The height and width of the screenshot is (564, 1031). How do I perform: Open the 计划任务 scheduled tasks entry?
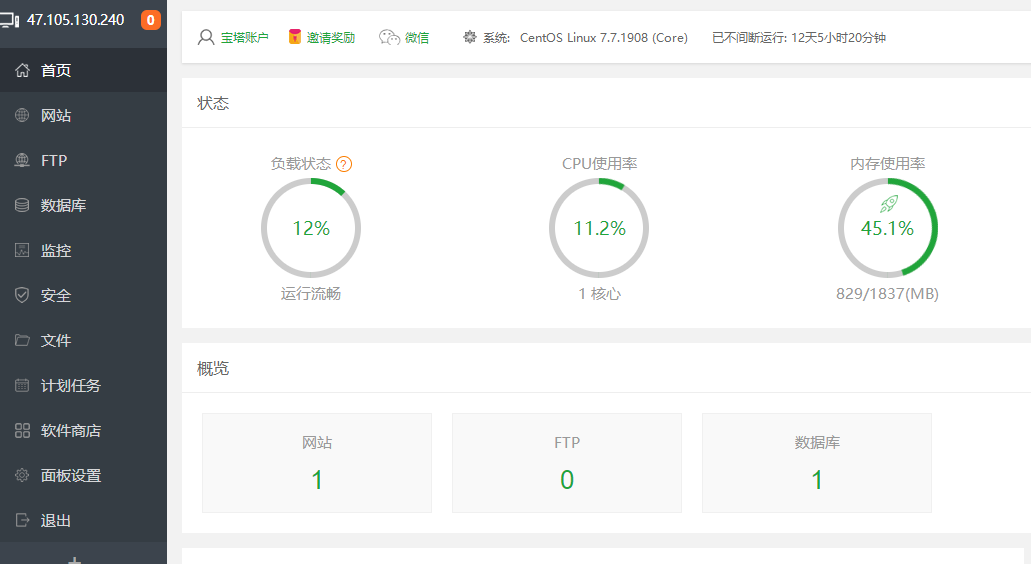coord(84,386)
